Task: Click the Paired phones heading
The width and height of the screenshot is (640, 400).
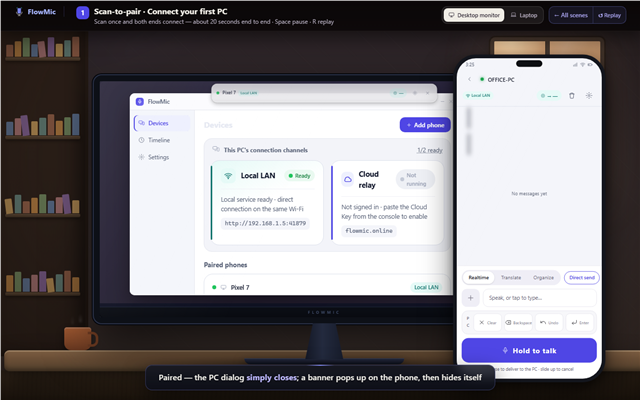Action: [225, 265]
